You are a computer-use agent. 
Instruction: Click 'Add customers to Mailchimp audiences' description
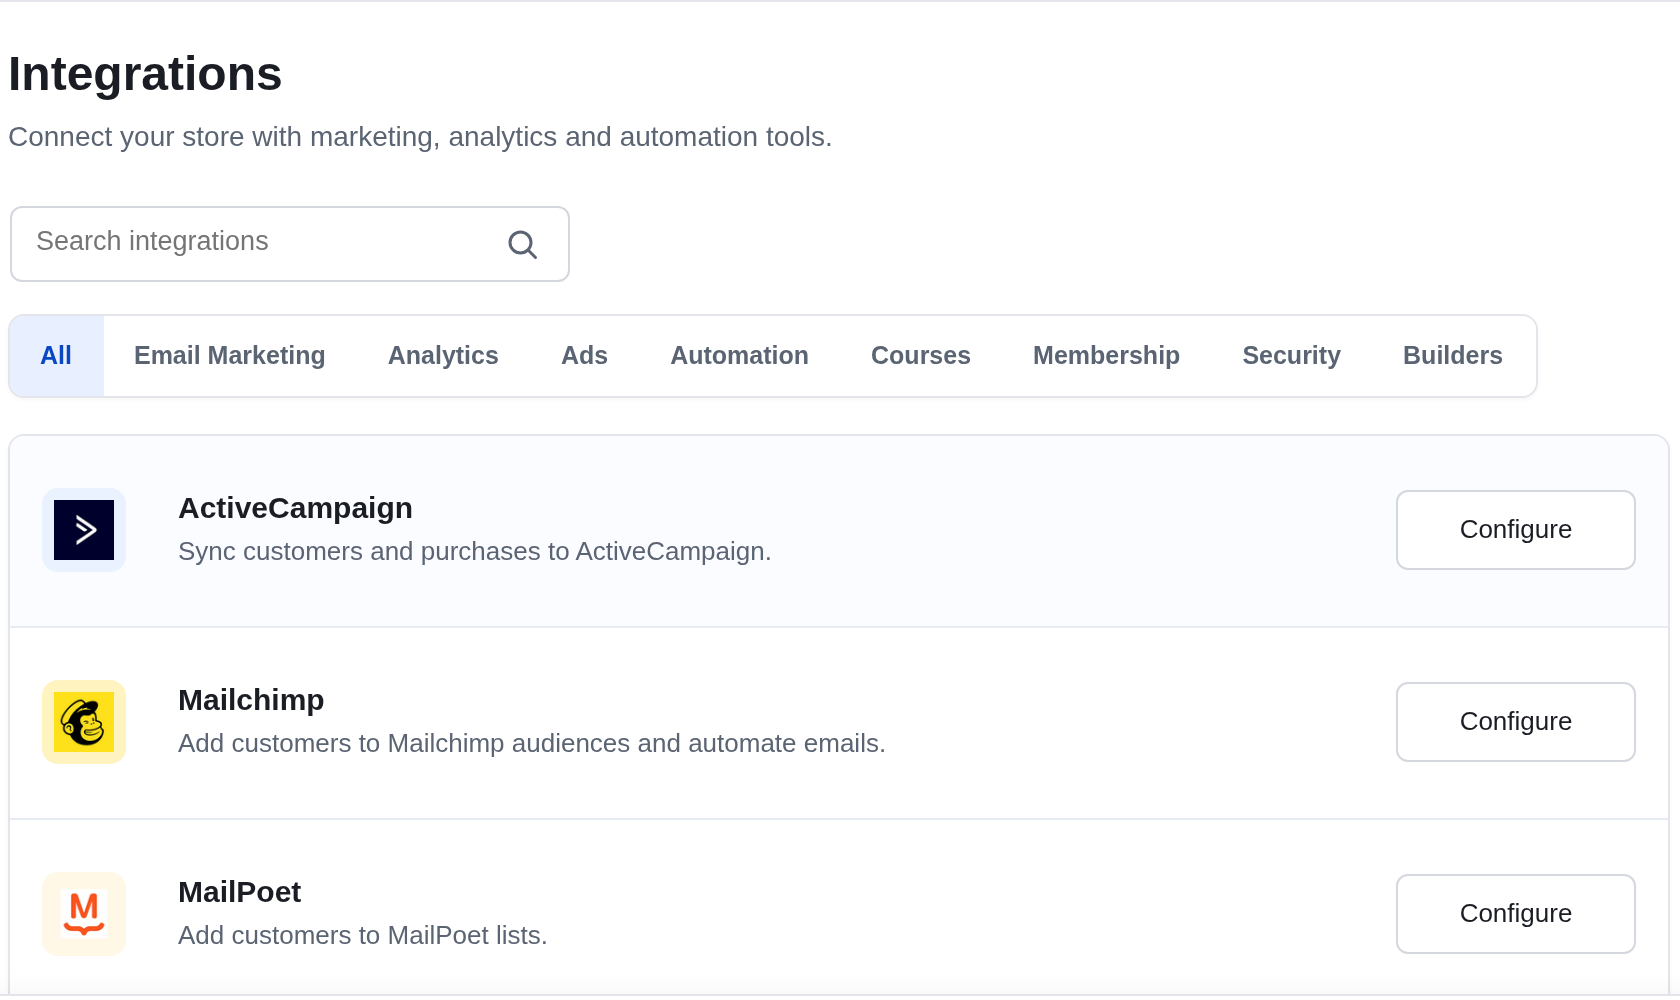pyautogui.click(x=532, y=744)
